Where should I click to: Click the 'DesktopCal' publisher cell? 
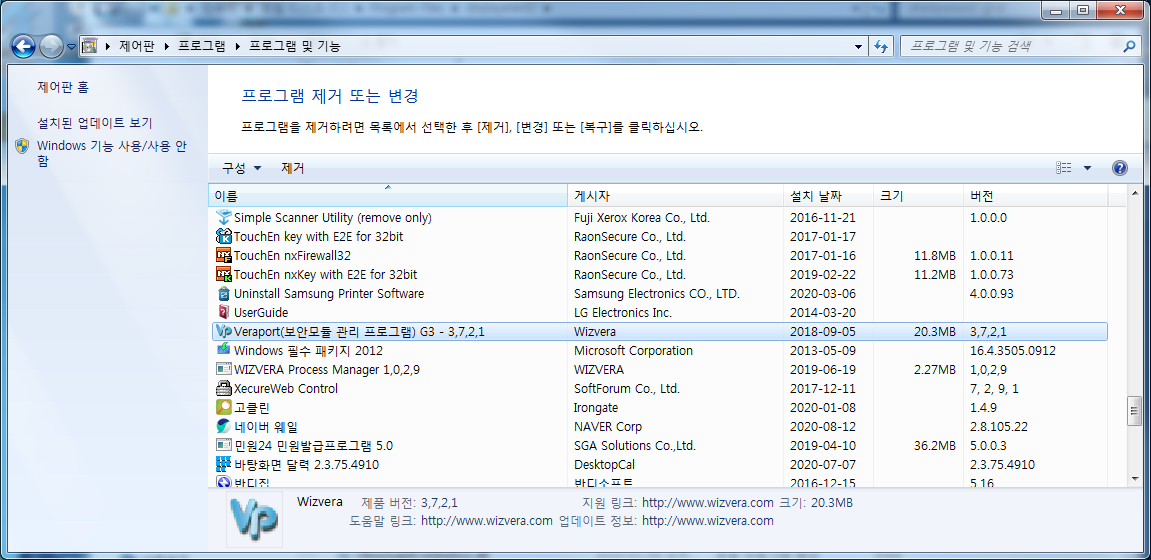[604, 465]
